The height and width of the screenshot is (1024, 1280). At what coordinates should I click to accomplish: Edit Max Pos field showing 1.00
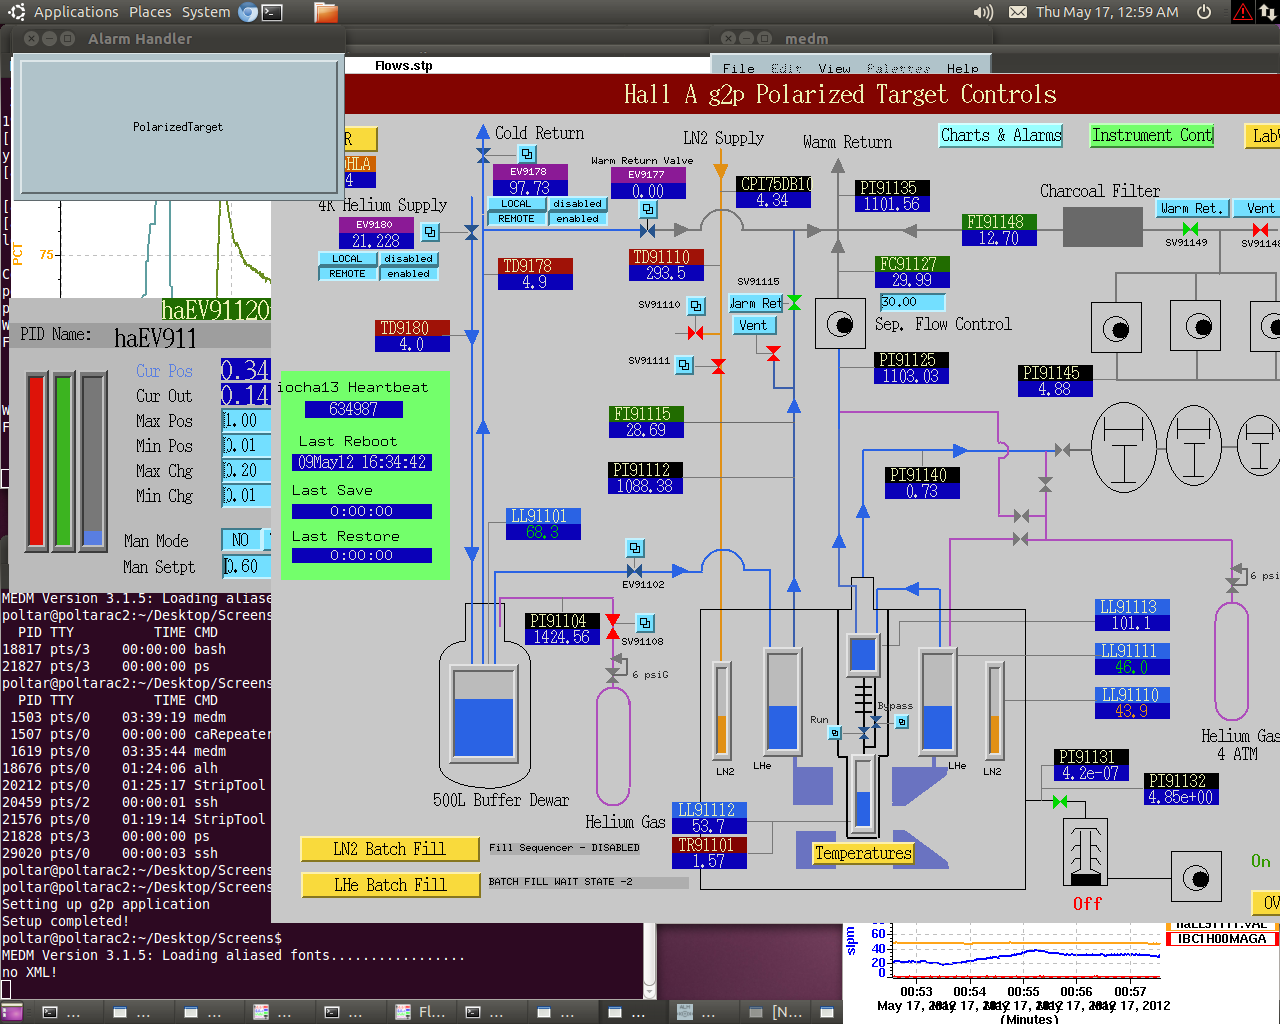(x=246, y=421)
